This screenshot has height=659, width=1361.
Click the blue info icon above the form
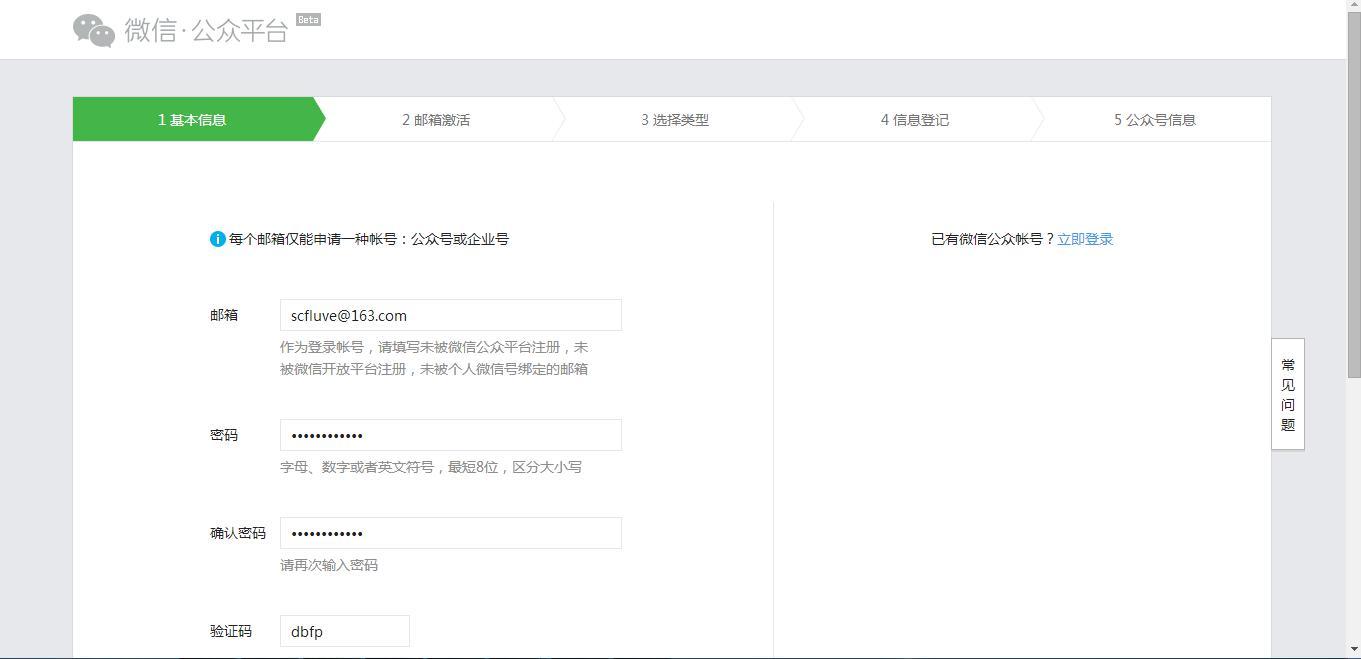click(x=217, y=239)
